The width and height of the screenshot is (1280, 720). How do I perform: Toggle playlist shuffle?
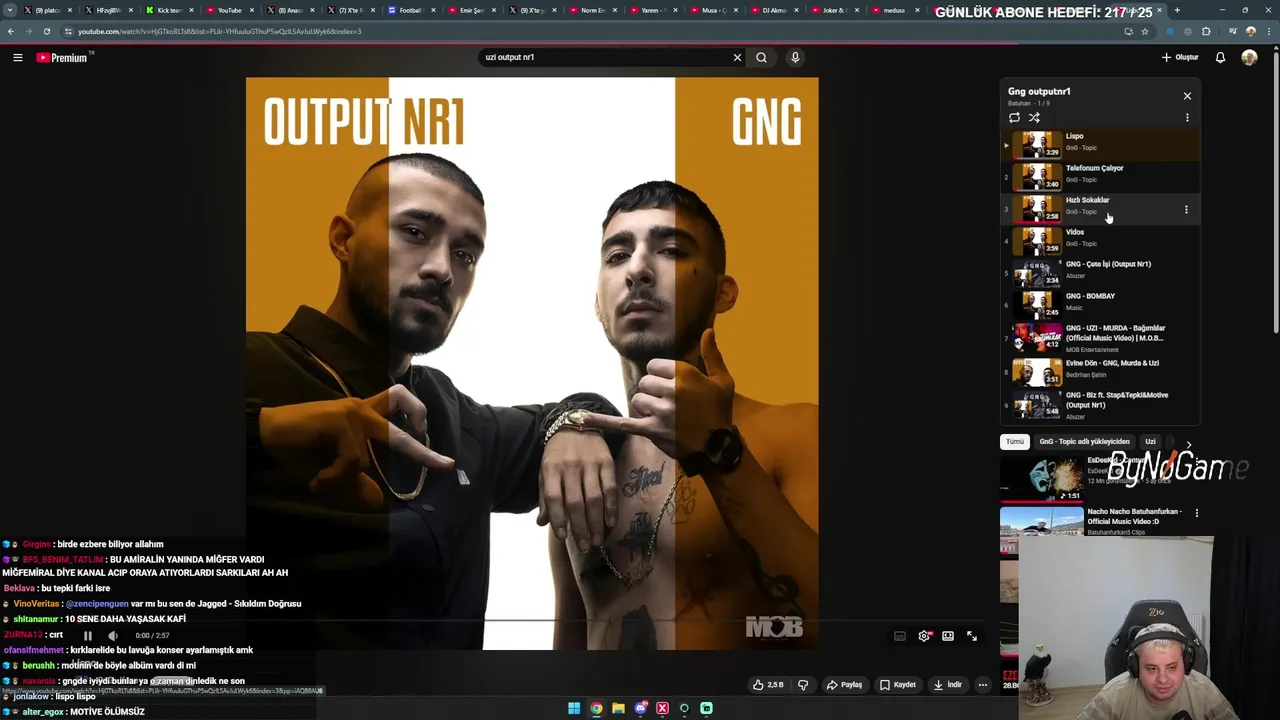[1034, 118]
